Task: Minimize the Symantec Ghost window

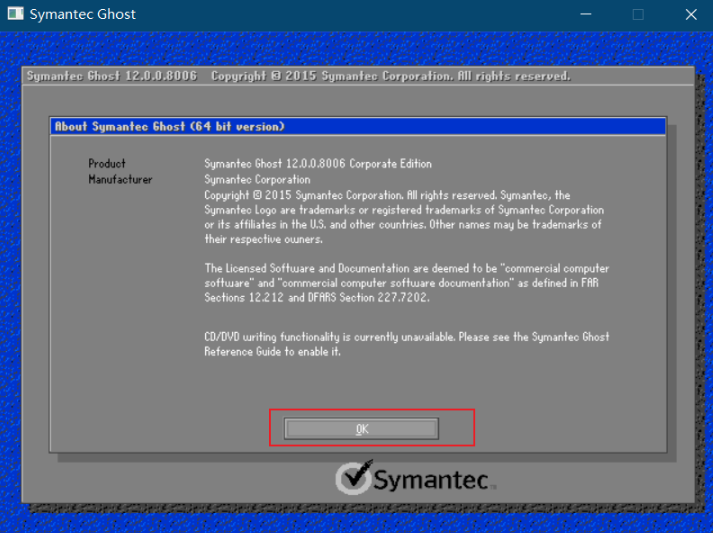Action: point(588,15)
